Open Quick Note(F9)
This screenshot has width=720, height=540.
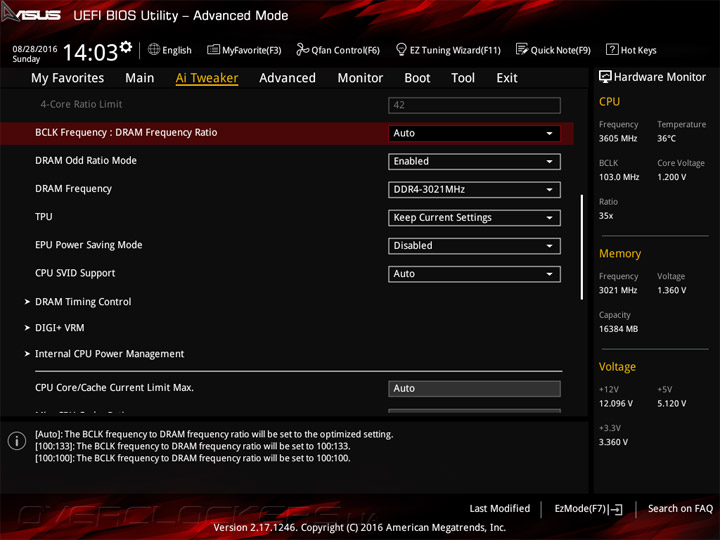[x=553, y=50]
